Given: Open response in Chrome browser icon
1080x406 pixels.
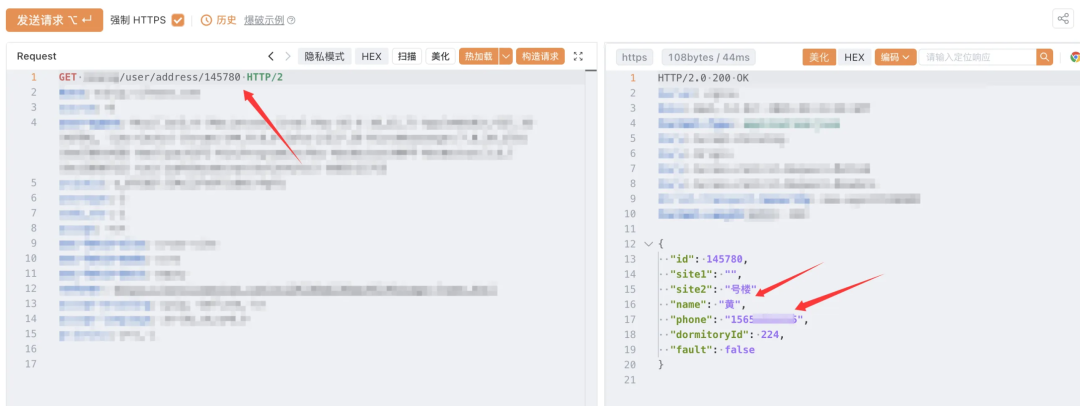Looking at the screenshot, I should 1074,57.
